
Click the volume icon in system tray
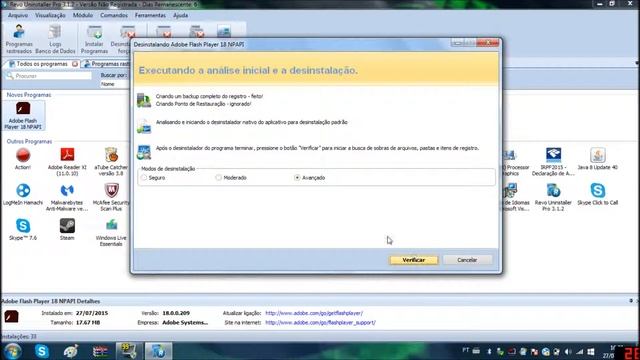pyautogui.click(x=568, y=351)
